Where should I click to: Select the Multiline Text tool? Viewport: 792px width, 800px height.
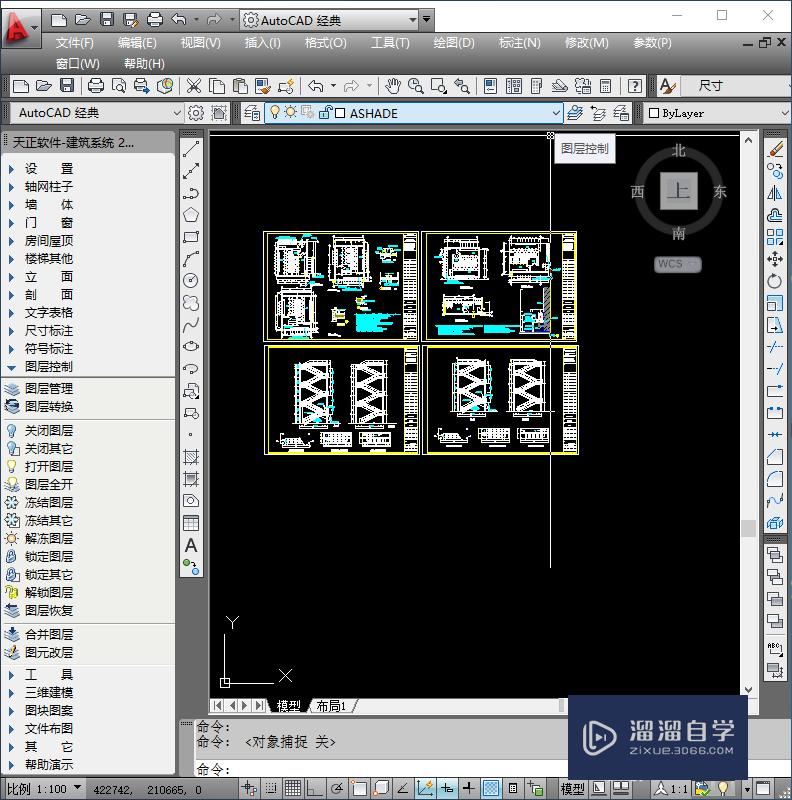[x=191, y=545]
